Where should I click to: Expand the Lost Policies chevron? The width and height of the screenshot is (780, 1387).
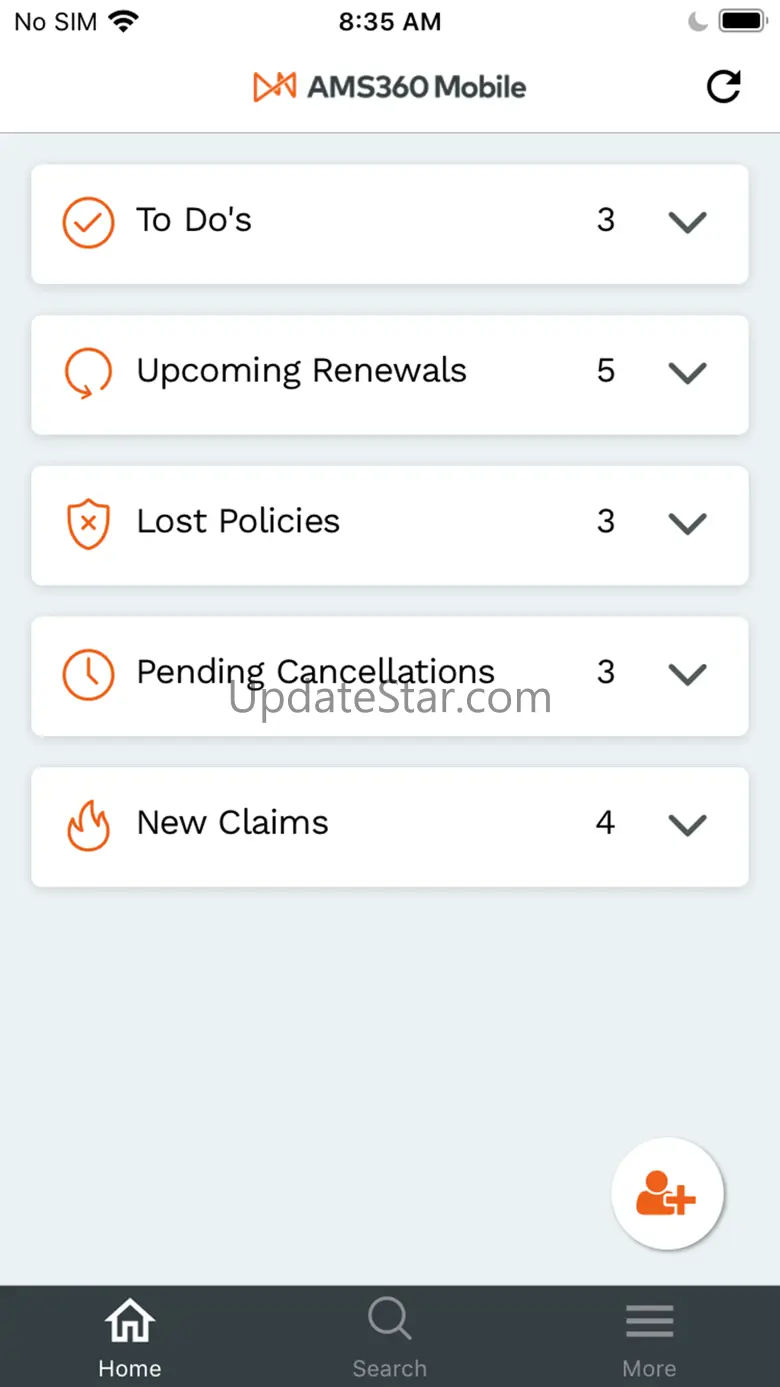pyautogui.click(x=687, y=523)
